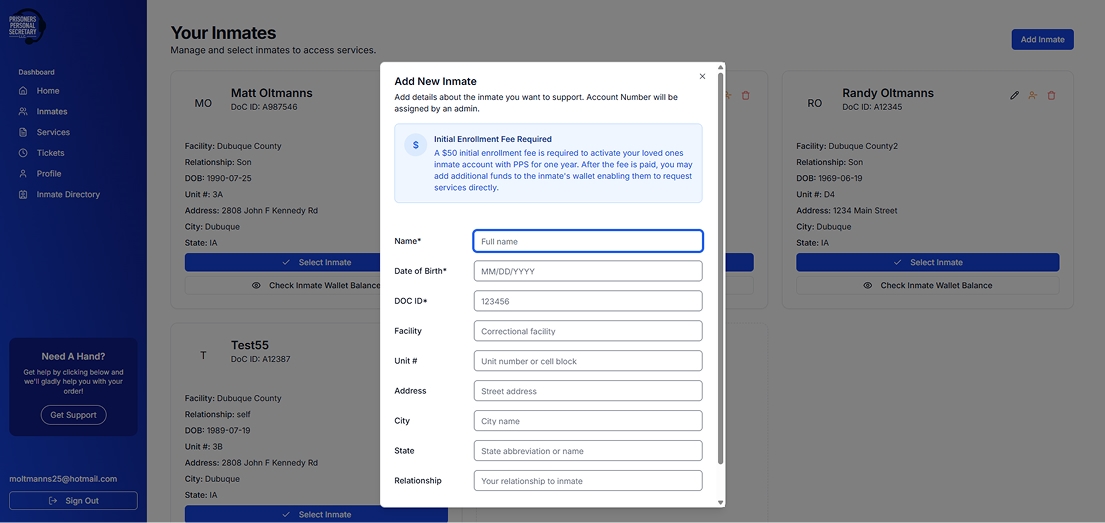
Task: Click the edit pencil icon for Randy Oltmanns
Action: click(1014, 96)
